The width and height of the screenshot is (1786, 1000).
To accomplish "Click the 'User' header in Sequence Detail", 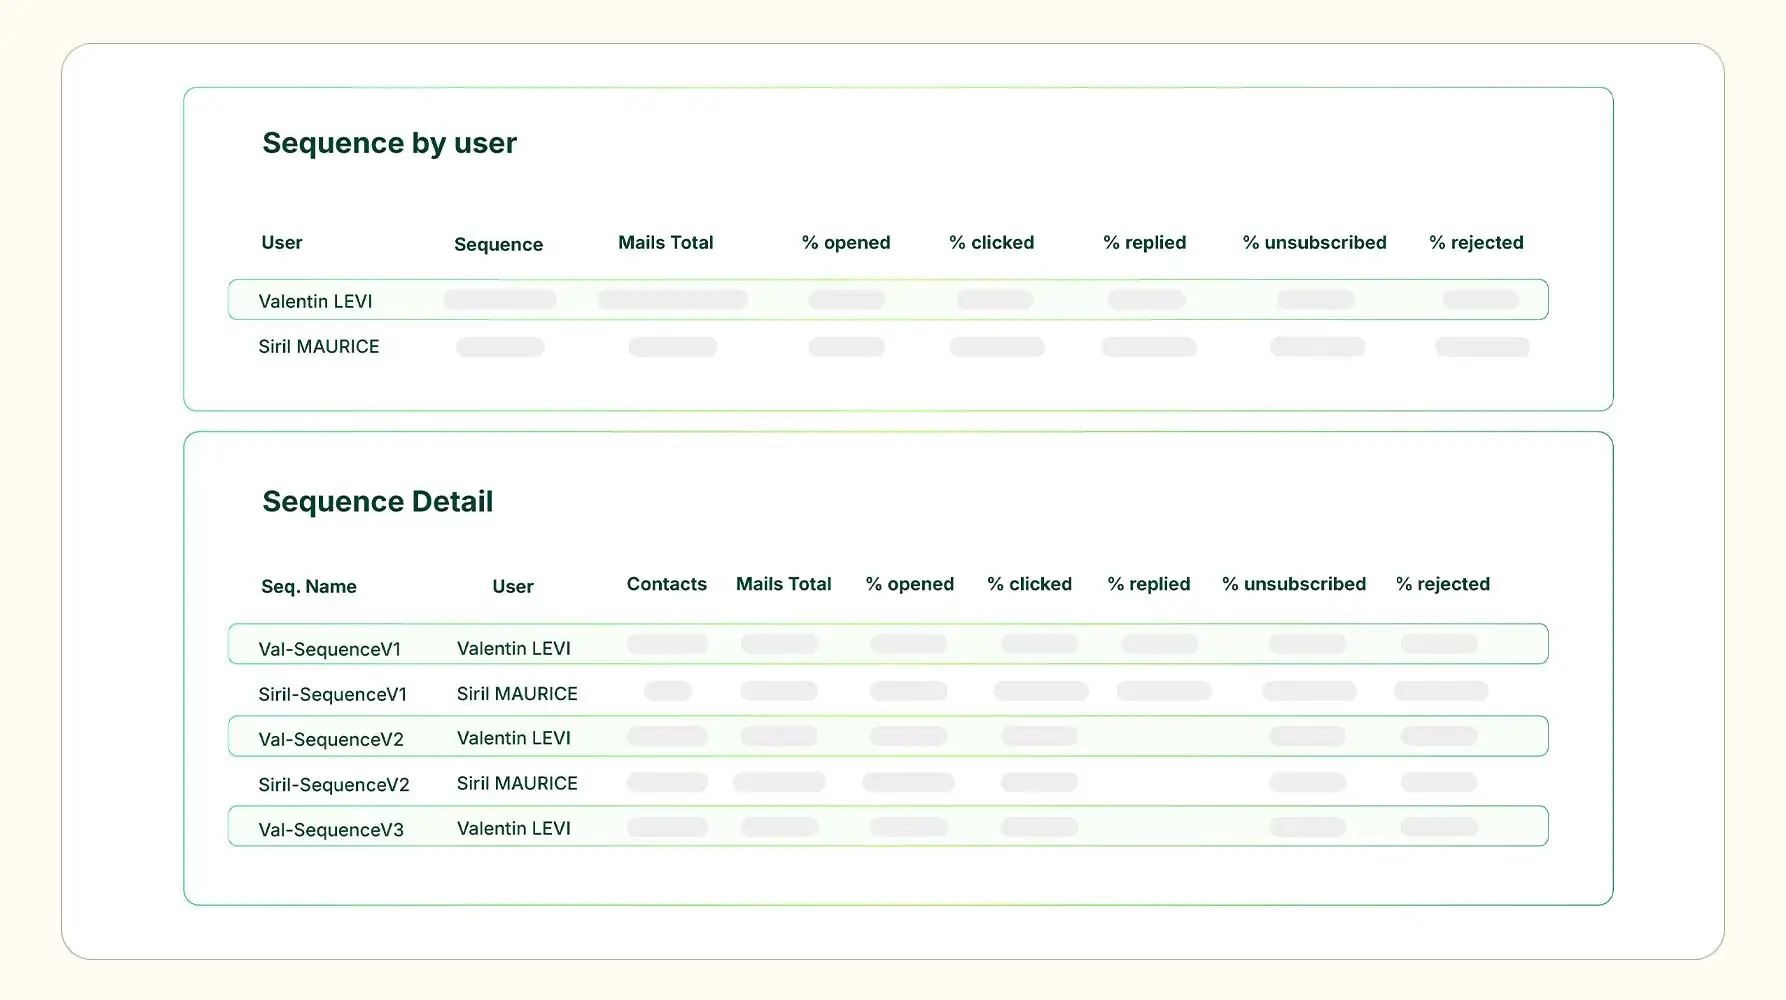I will (512, 586).
